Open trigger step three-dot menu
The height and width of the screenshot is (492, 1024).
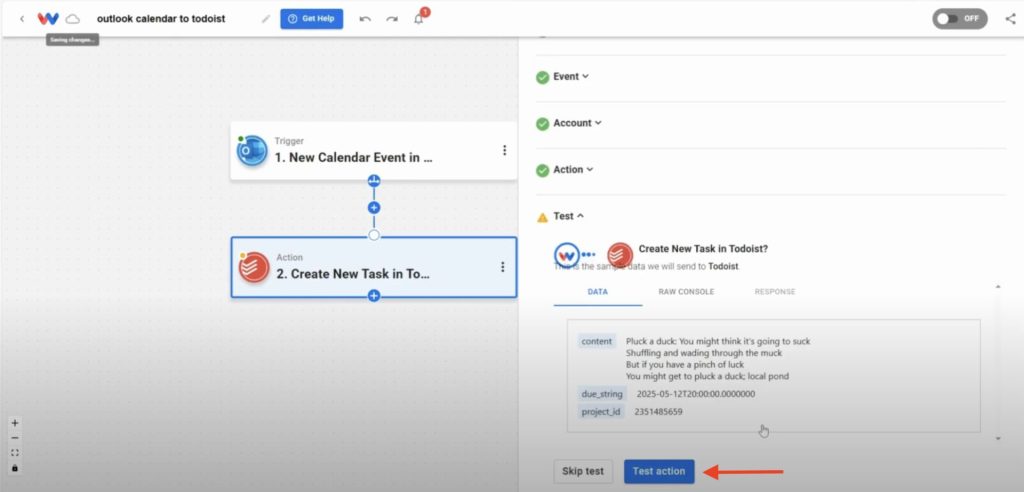point(504,150)
